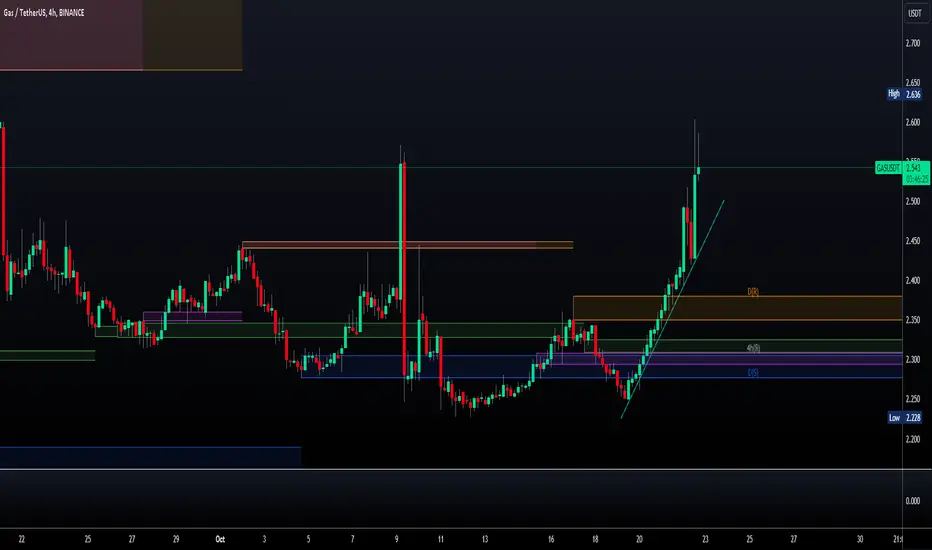Click the 2.600 price axis value
The height and width of the screenshot is (550, 932).
[x=913, y=122]
